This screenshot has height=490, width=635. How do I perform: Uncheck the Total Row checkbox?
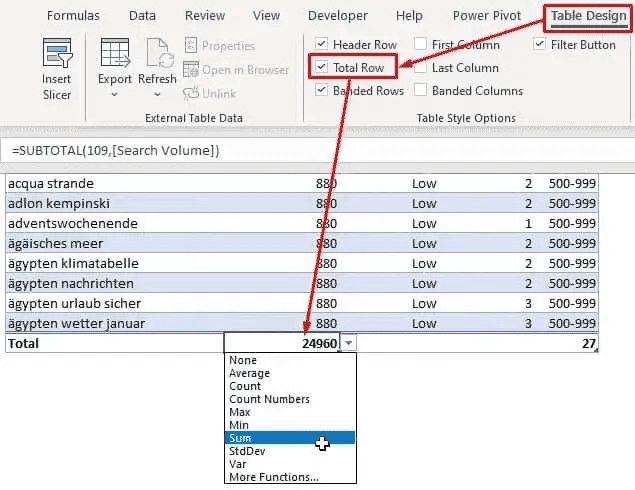click(322, 66)
